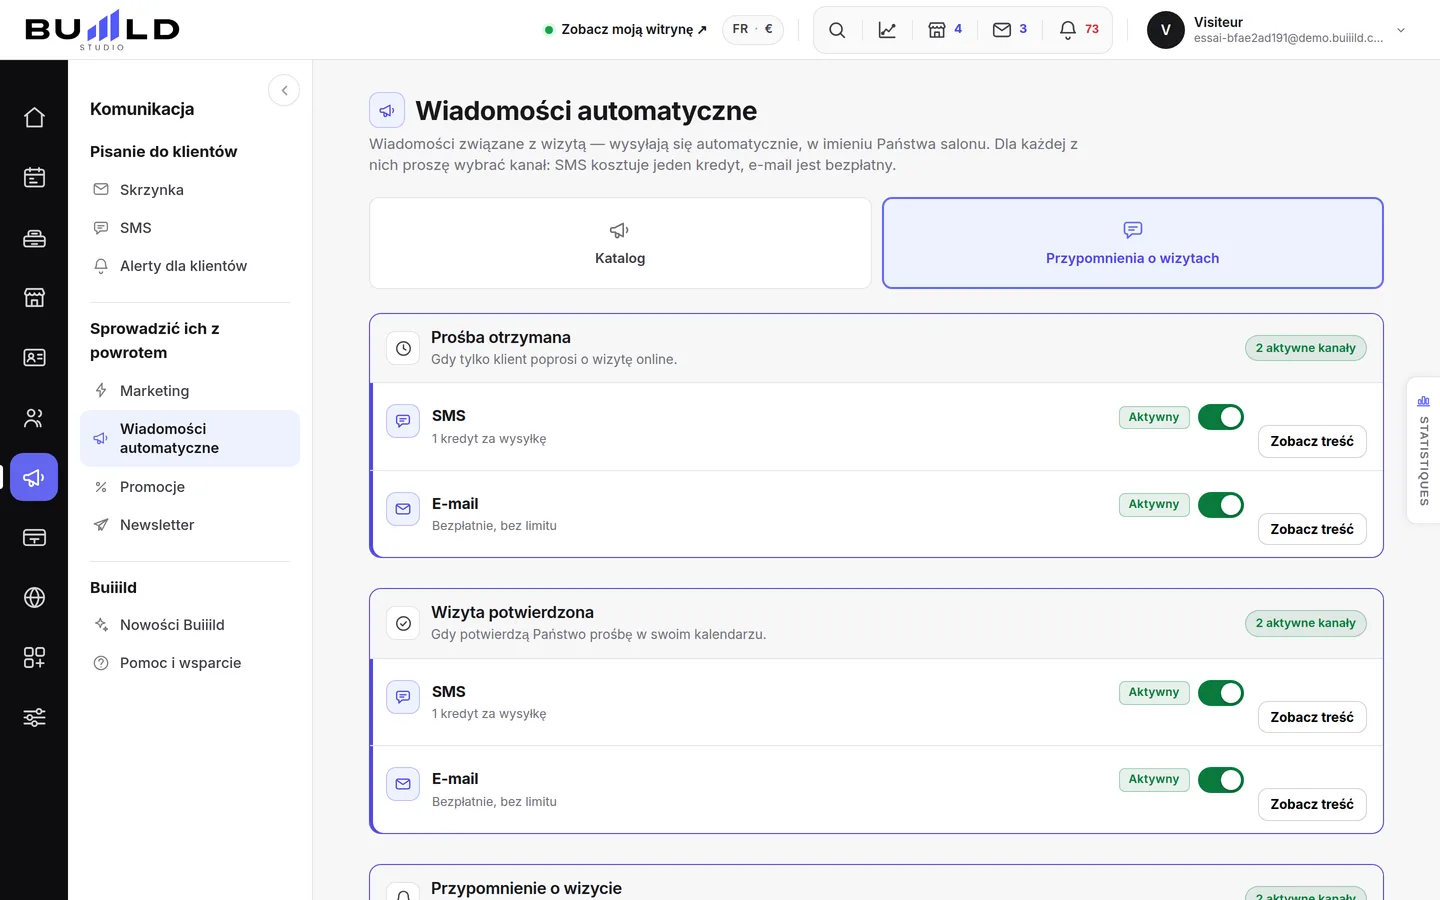The width and height of the screenshot is (1440, 900).
Task: Open Marketing in the sidebar
Action: [190, 391]
